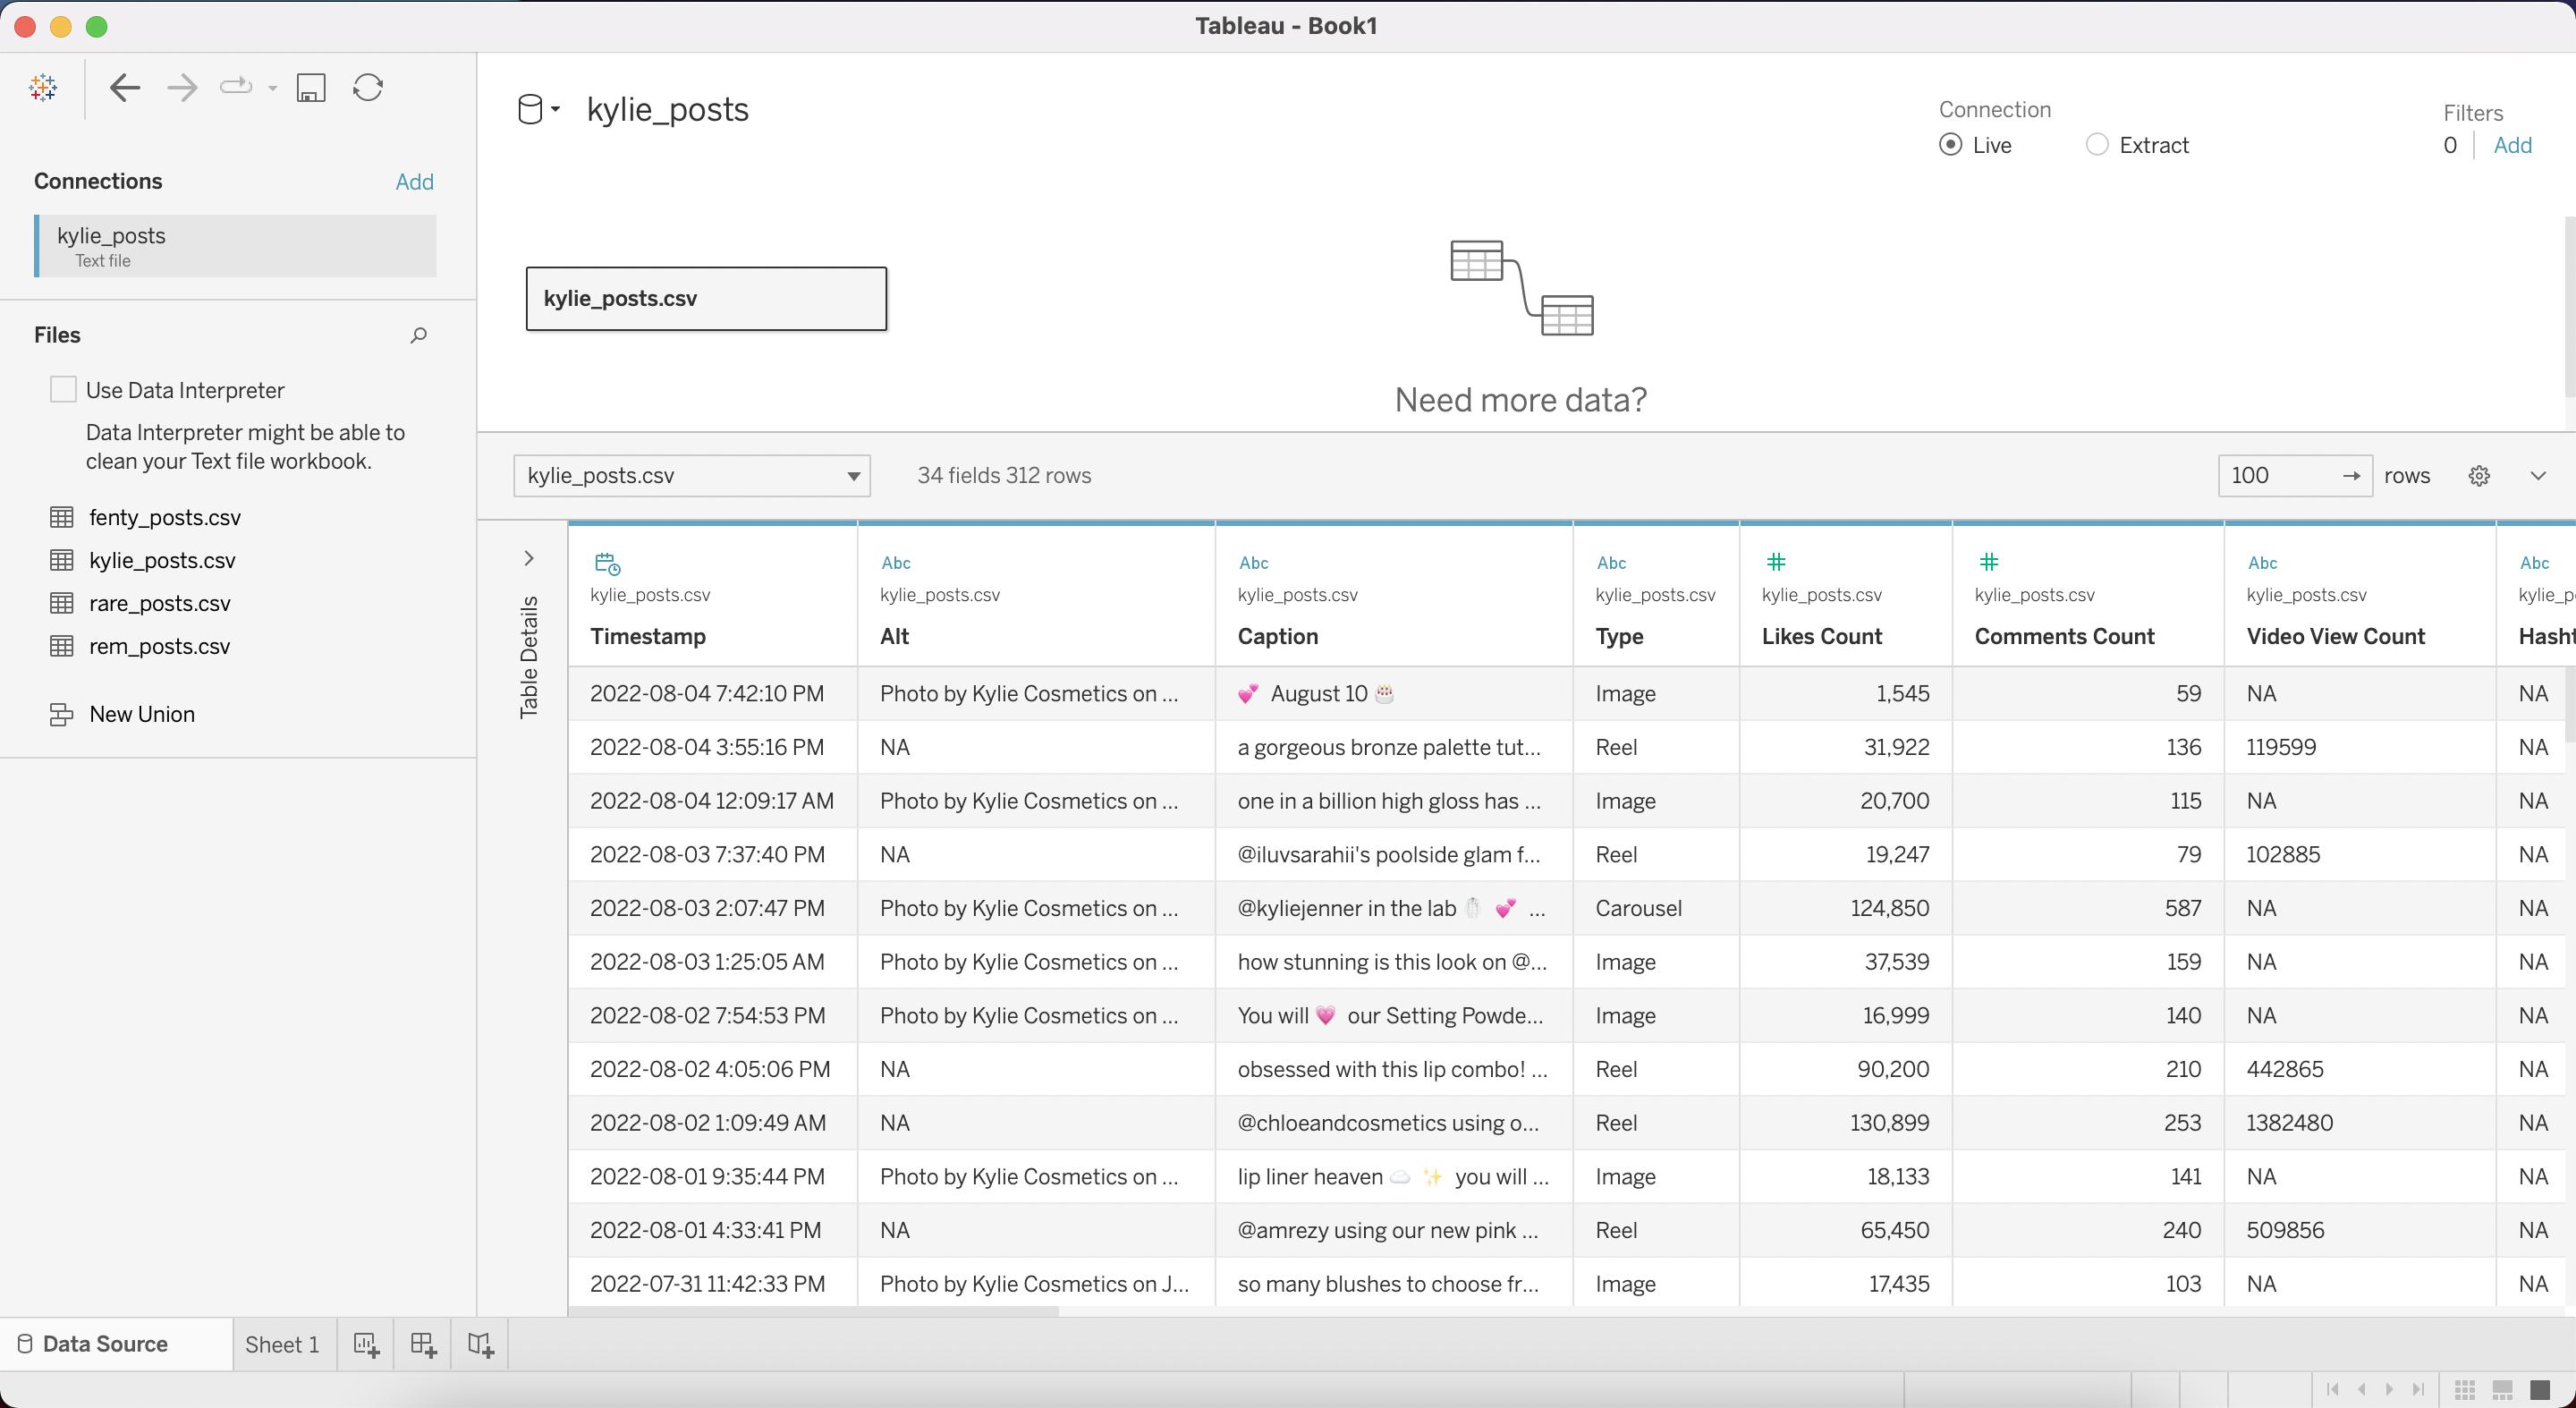This screenshot has width=2576, height=1408.
Task: Click the Comments Count column header
Action: (2064, 636)
